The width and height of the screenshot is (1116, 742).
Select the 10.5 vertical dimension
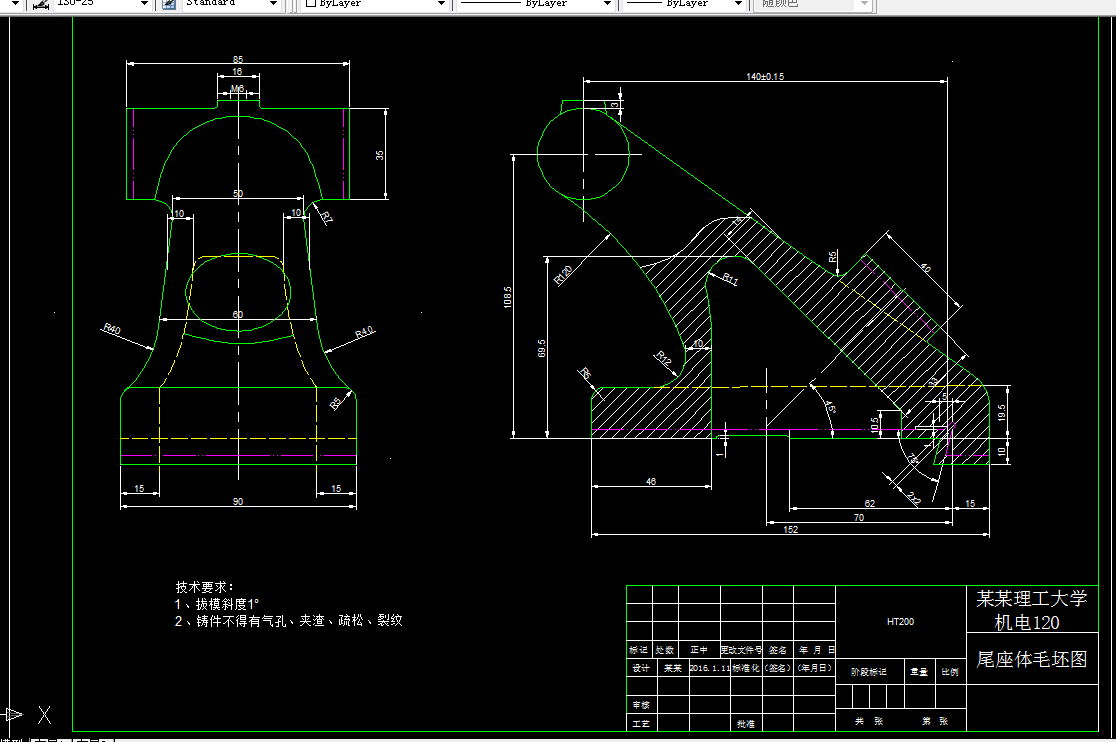coord(875,425)
